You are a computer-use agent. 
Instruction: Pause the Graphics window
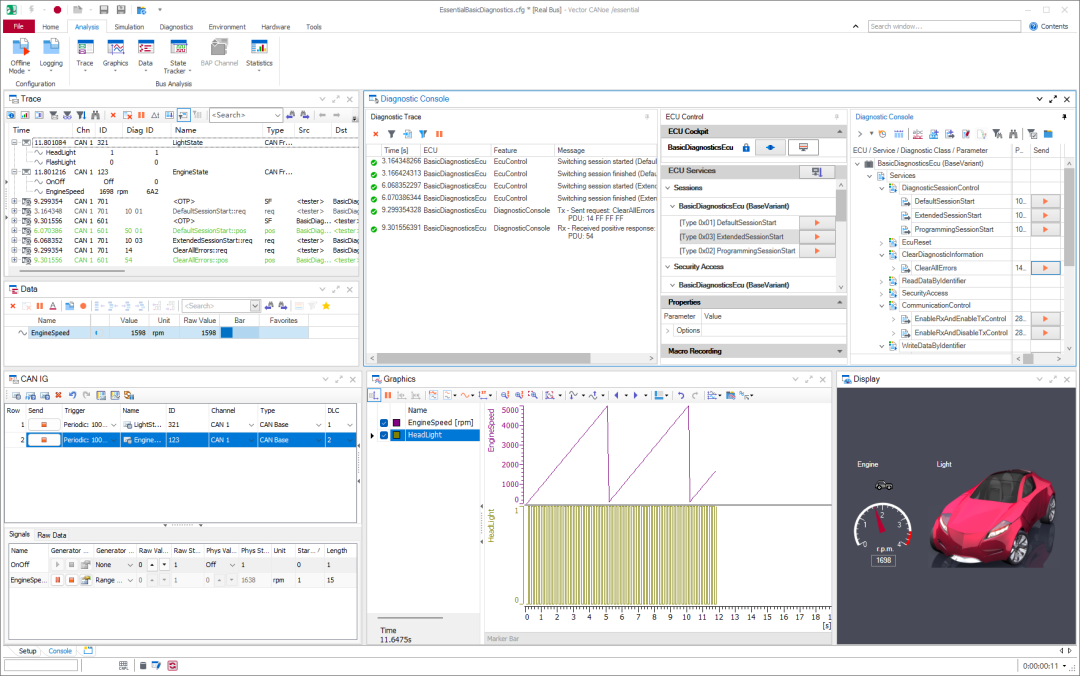pyautogui.click(x=388, y=396)
